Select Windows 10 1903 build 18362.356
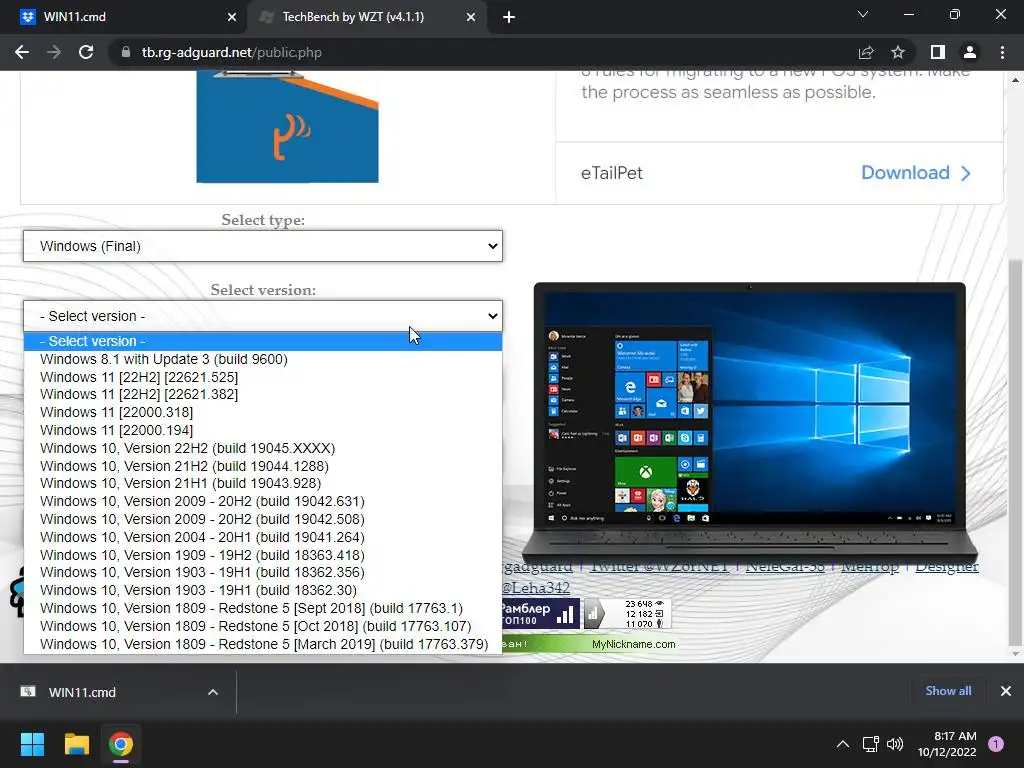 pos(263,572)
